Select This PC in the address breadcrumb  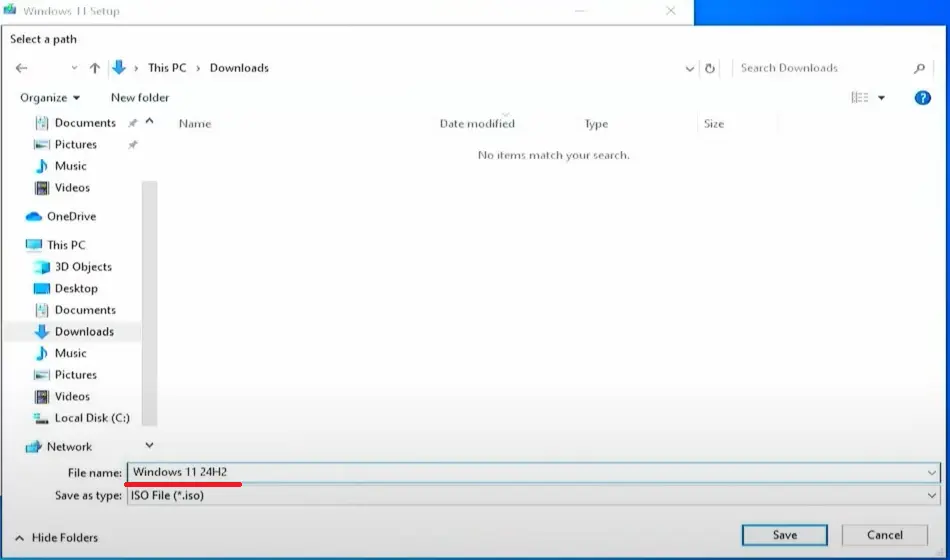tap(167, 68)
